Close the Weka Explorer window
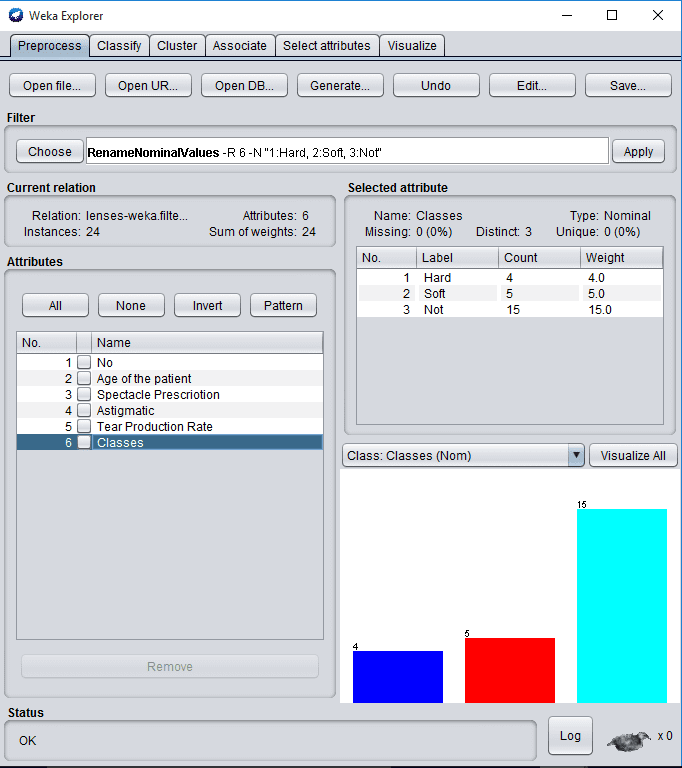The image size is (682, 768). coord(658,15)
